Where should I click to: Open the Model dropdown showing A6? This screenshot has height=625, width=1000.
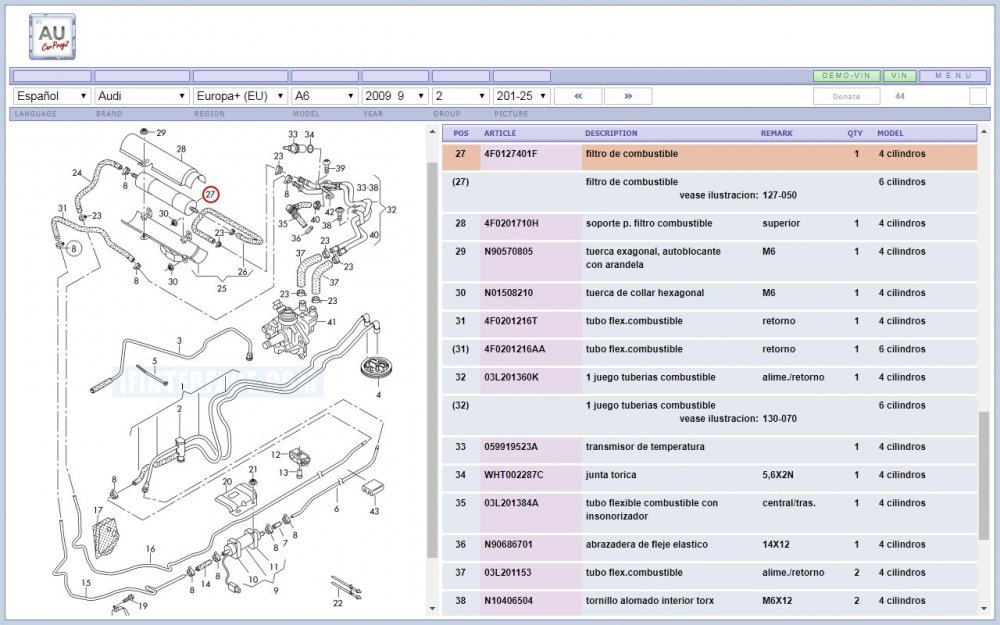click(325, 96)
